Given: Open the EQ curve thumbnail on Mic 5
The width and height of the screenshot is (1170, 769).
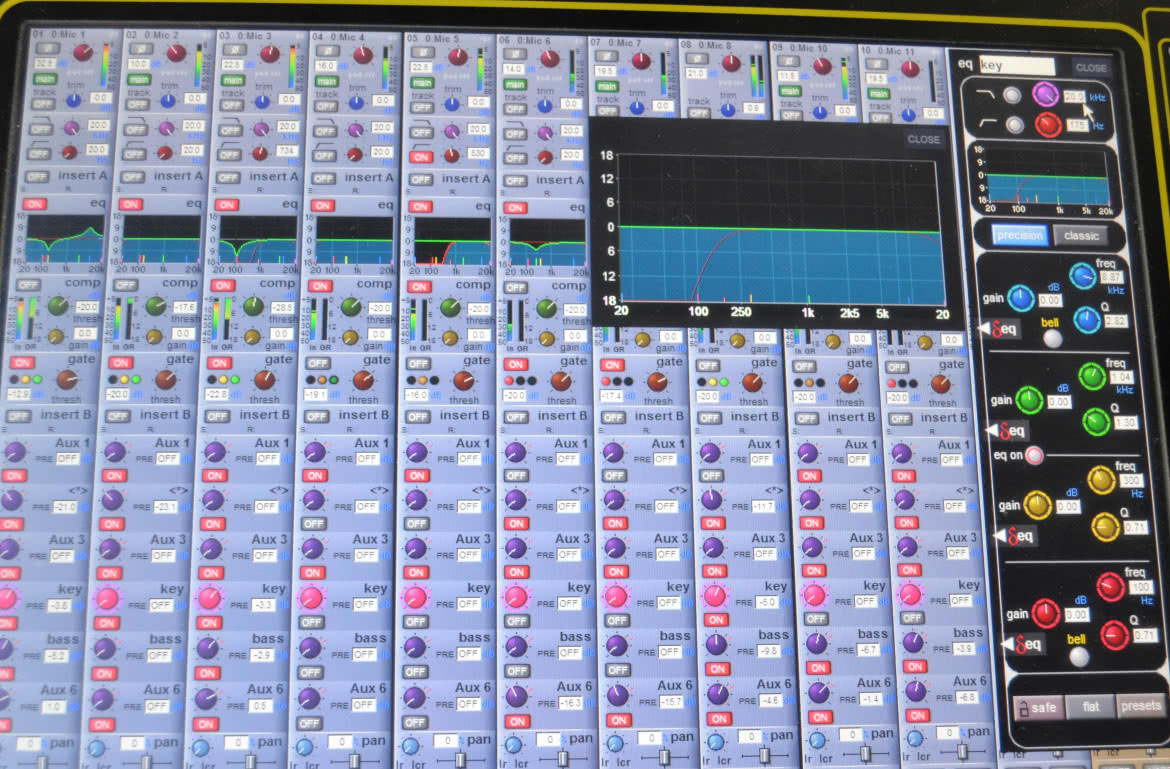Looking at the screenshot, I should click(x=452, y=242).
